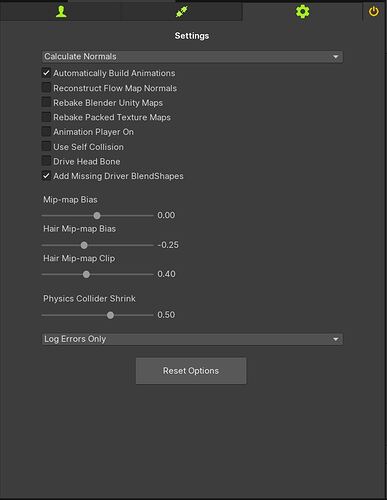
Task: Click the Mip-map Bias value 0.00
Action: [x=166, y=215]
